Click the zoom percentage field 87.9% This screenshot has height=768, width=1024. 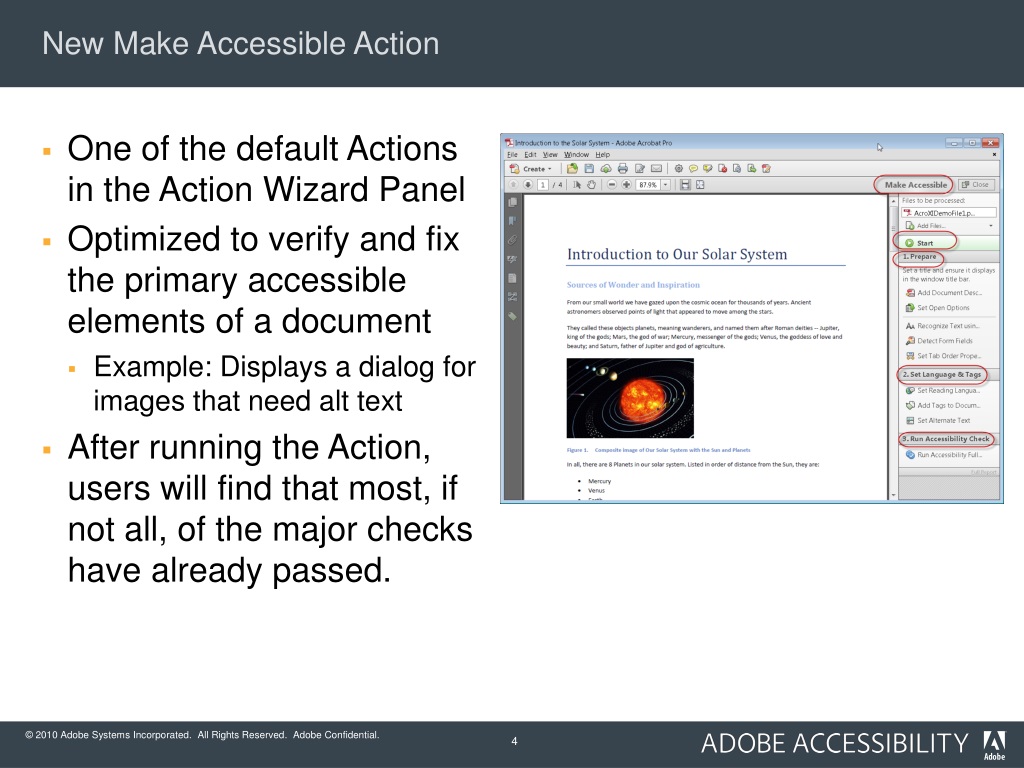click(648, 185)
